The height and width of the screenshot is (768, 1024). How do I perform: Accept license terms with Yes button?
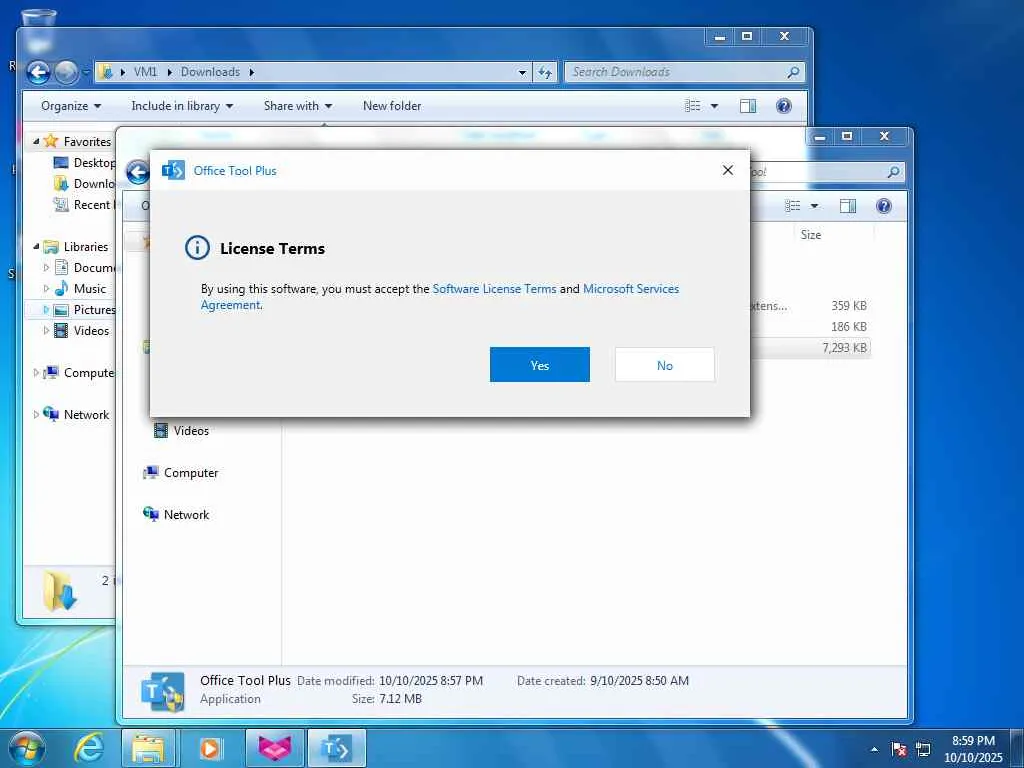pyautogui.click(x=539, y=364)
